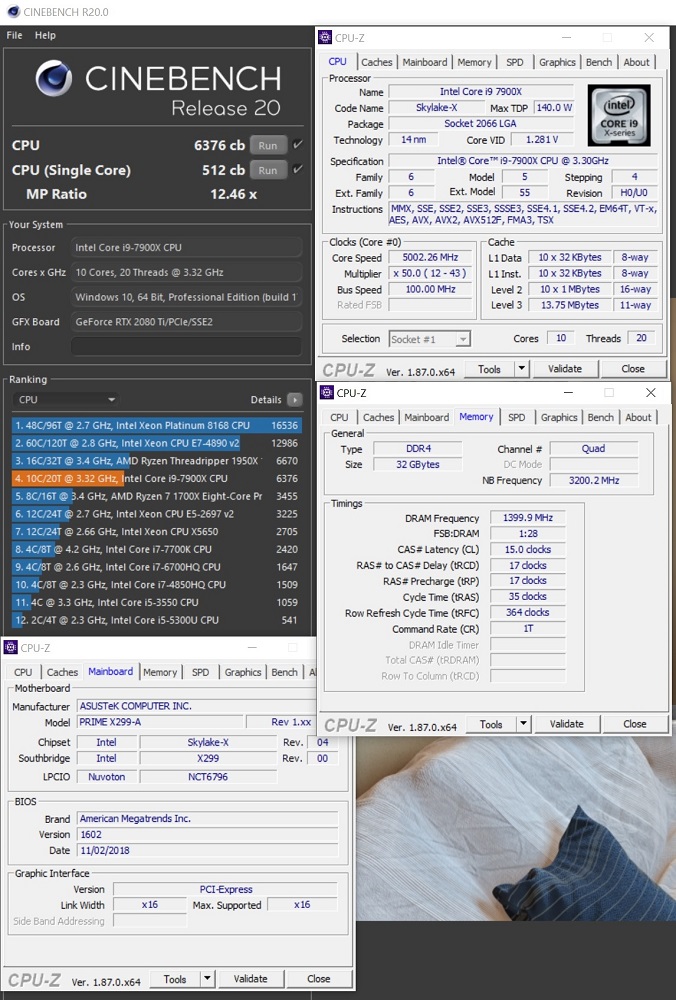
Task: Click the DRAM Frequency value 1399.9 MHz
Action: pos(527,518)
